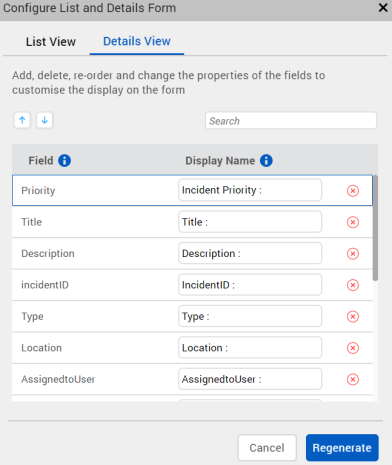The image size is (392, 465).
Task: Click the Regenerate button
Action: coord(342,448)
